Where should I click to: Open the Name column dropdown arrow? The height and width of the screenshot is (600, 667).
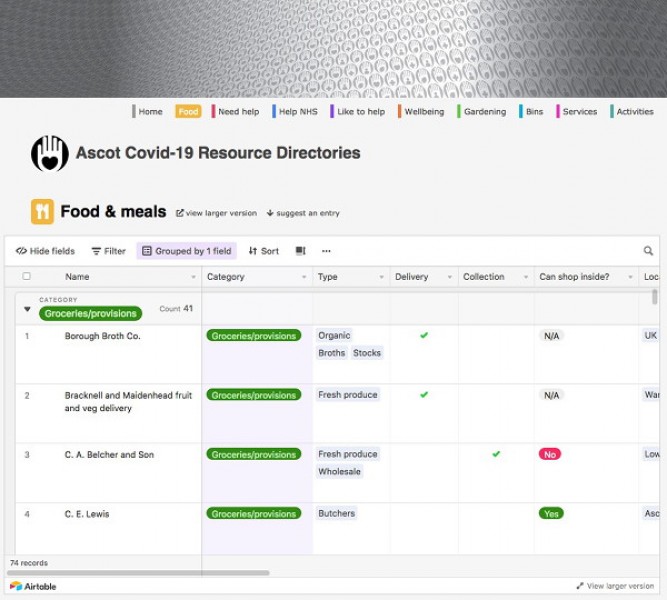[193, 277]
